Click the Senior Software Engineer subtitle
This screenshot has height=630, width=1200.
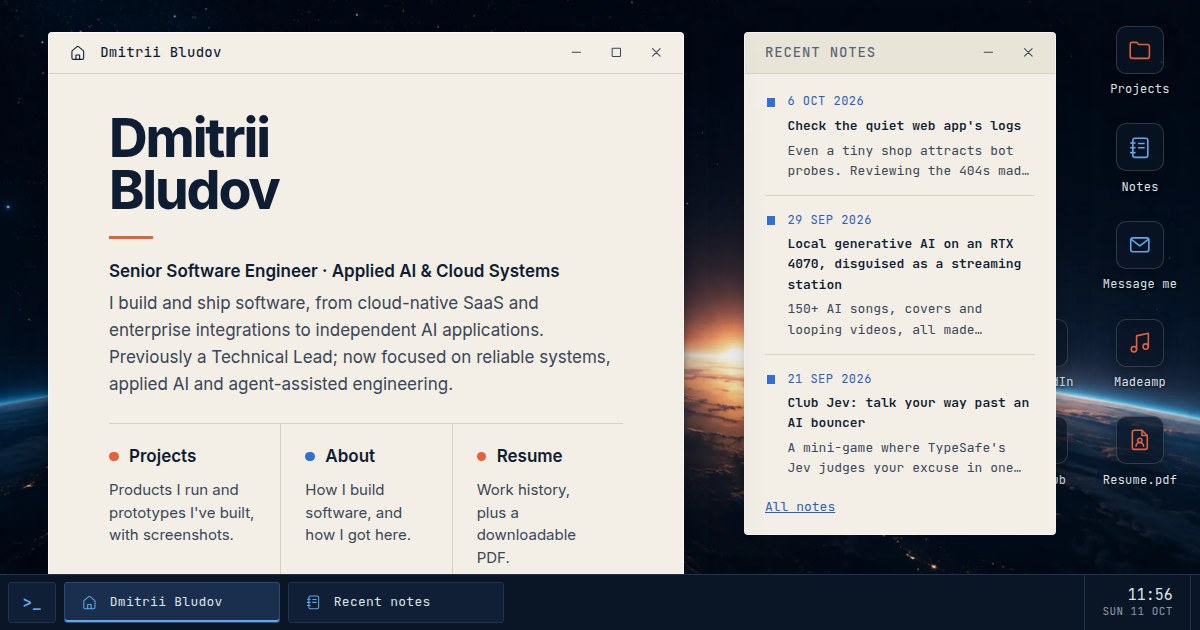click(334, 271)
